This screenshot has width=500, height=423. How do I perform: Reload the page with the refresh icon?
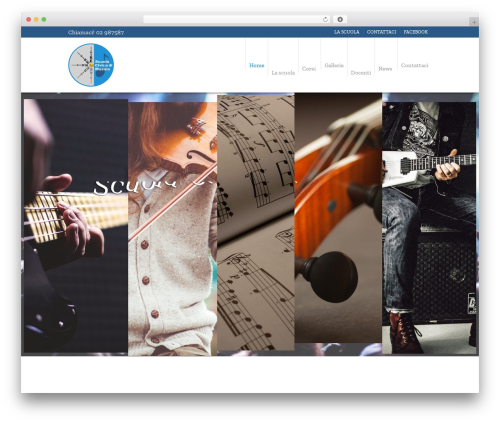click(325, 19)
